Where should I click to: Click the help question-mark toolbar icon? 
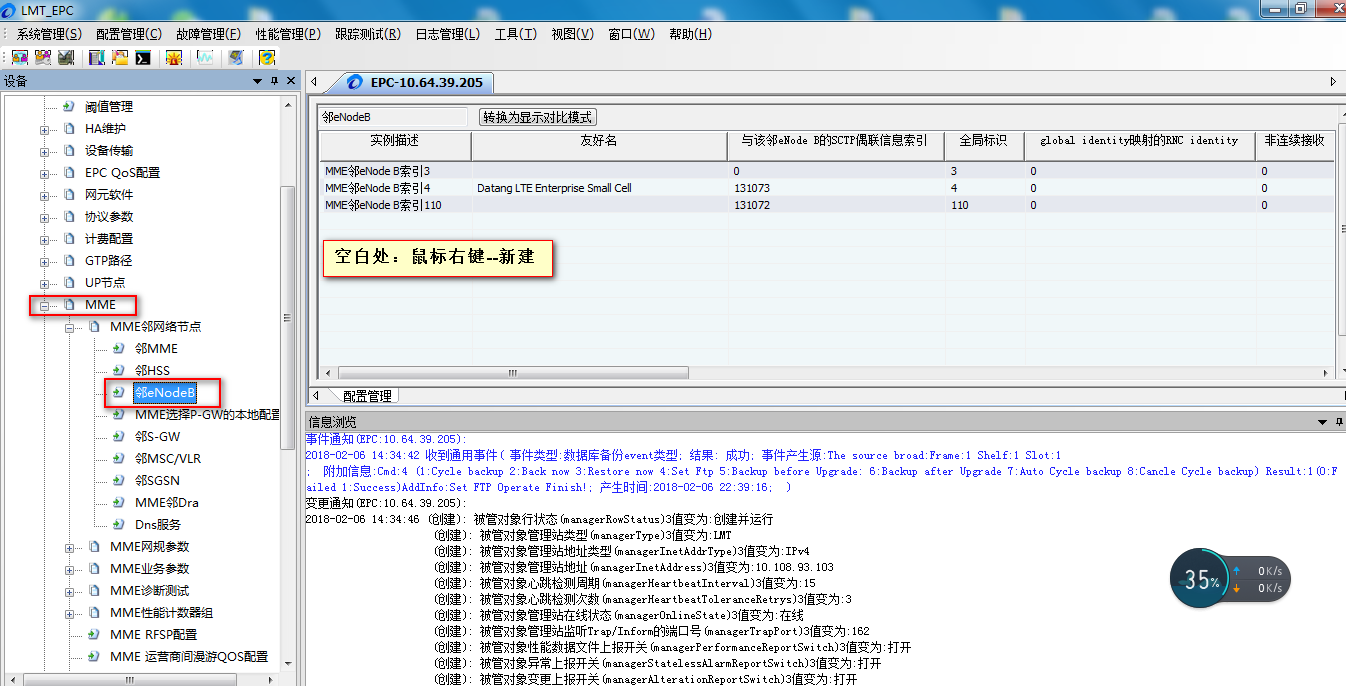tap(266, 58)
